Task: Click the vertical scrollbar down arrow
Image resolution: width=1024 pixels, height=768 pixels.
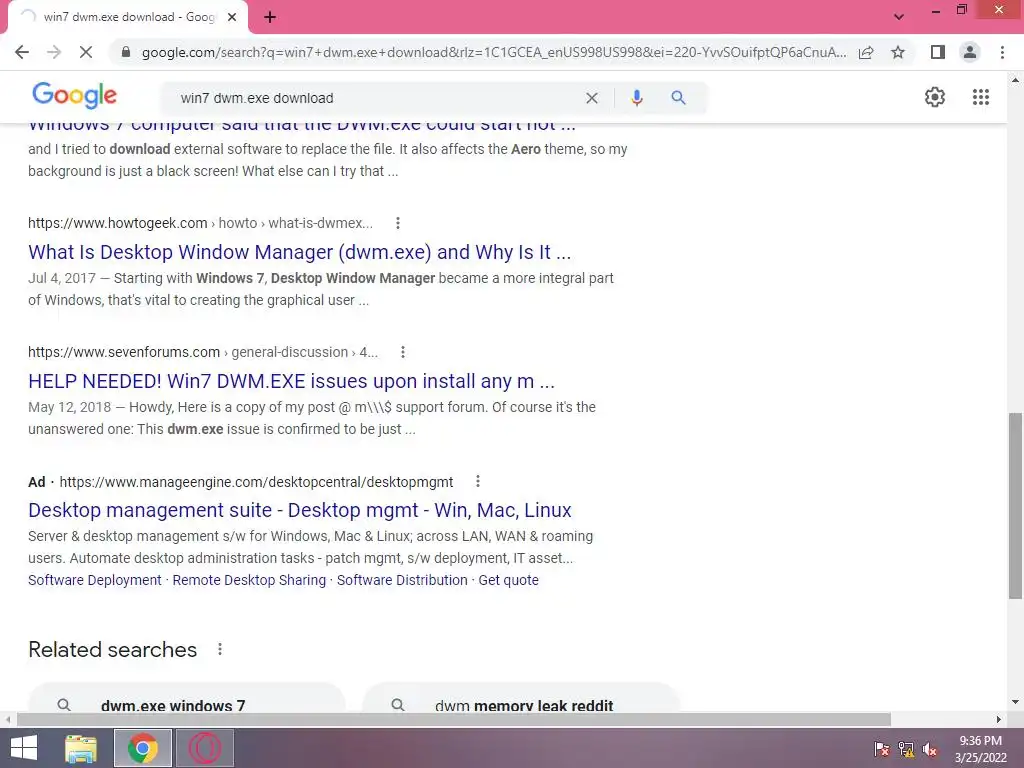Action: 1015,702
